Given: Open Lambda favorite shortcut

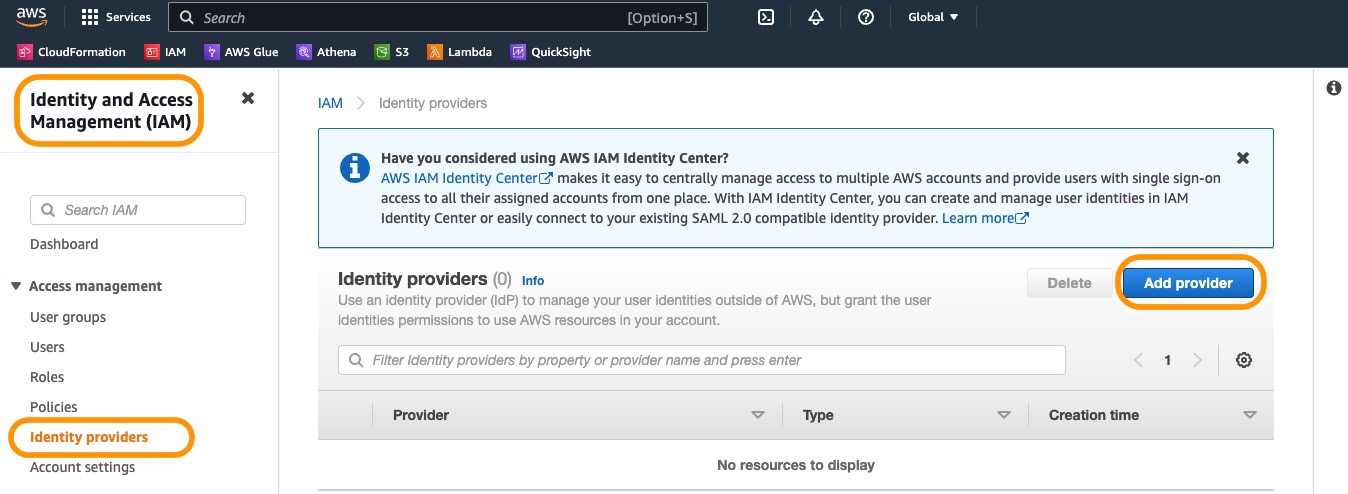Looking at the screenshot, I should coord(459,52).
